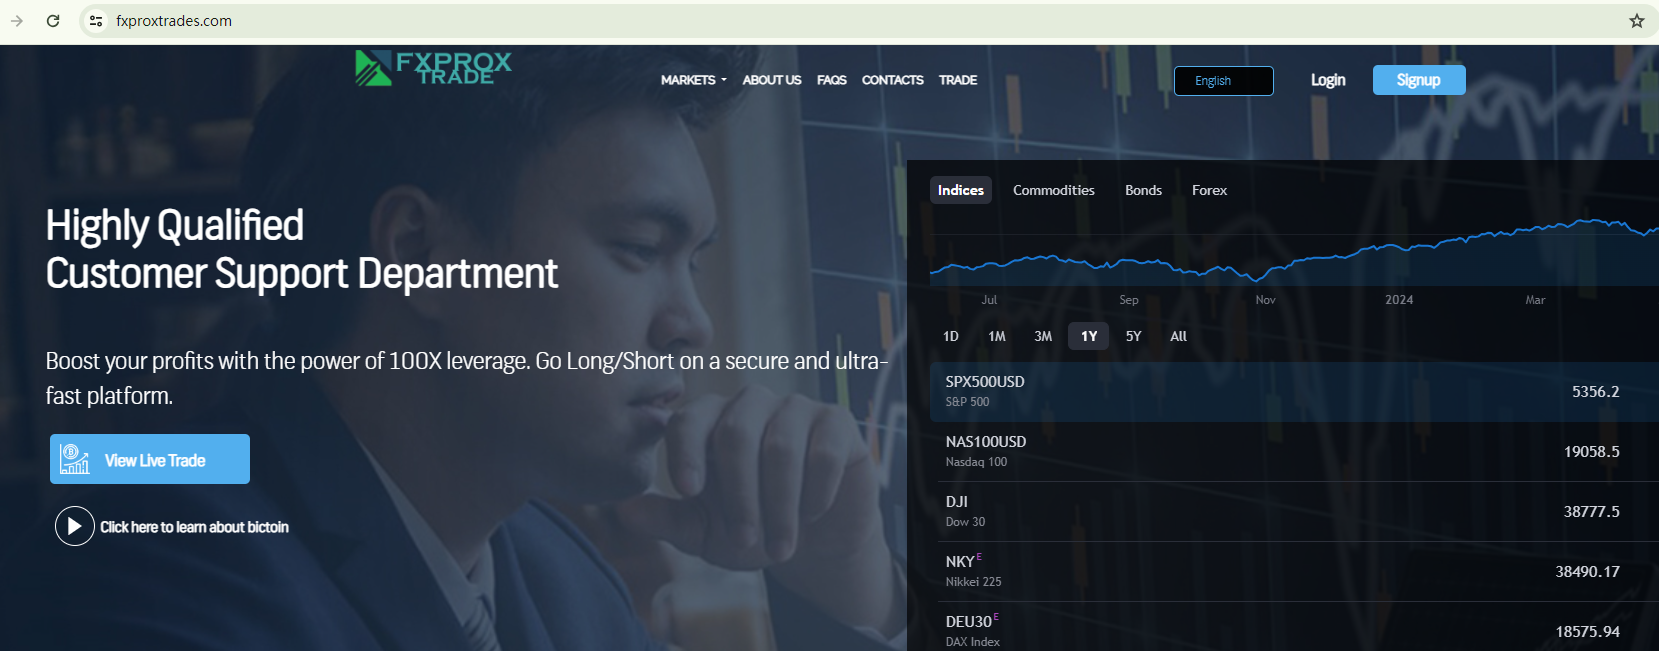Image resolution: width=1659 pixels, height=651 pixels.
Task: Open the MARKETS dropdown menu
Action: pyautogui.click(x=693, y=80)
